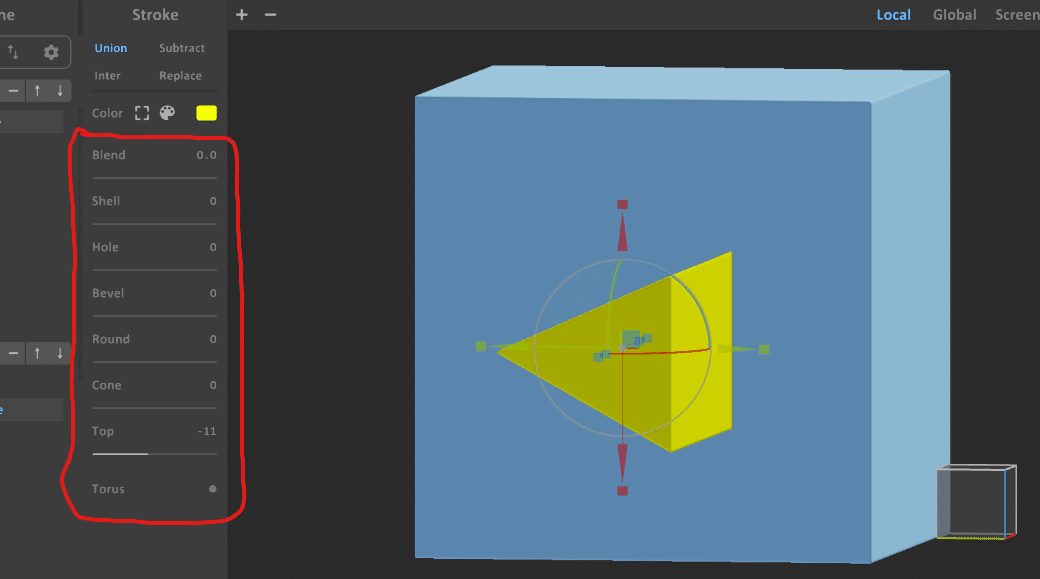Switch to Global transform mode

954,15
